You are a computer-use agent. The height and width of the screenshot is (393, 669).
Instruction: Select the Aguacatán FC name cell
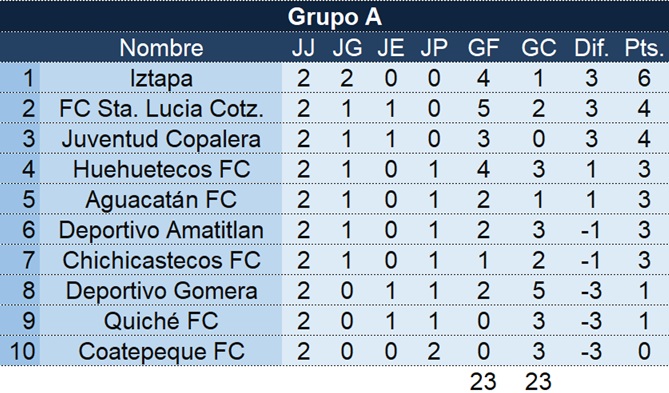161,199
